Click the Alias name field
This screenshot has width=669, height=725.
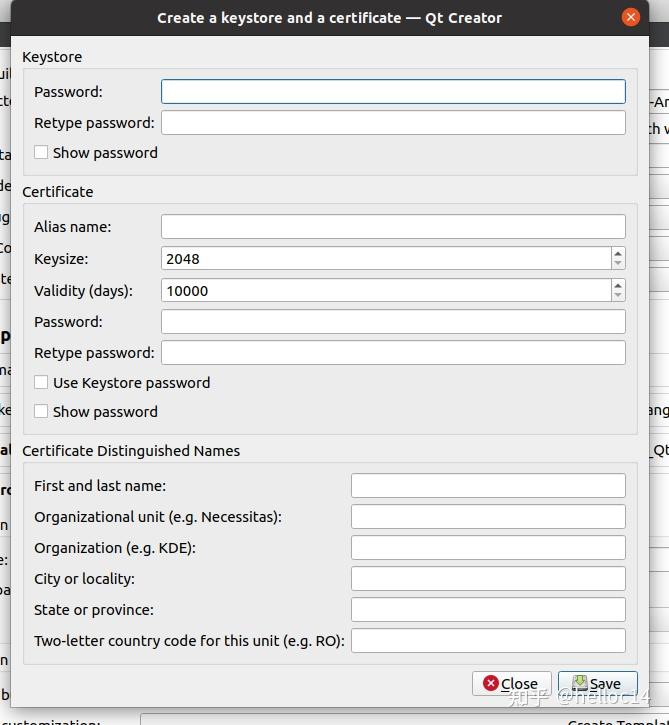(393, 227)
